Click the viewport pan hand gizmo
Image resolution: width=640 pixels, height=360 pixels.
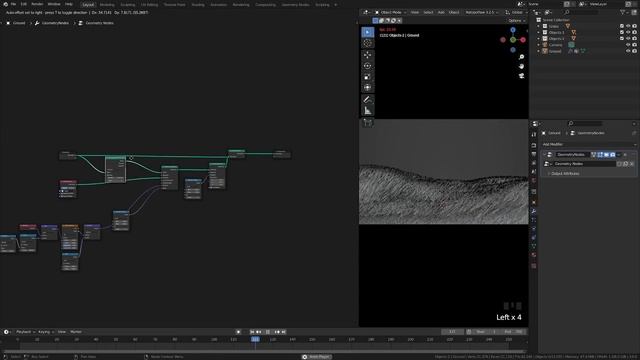[521, 67]
